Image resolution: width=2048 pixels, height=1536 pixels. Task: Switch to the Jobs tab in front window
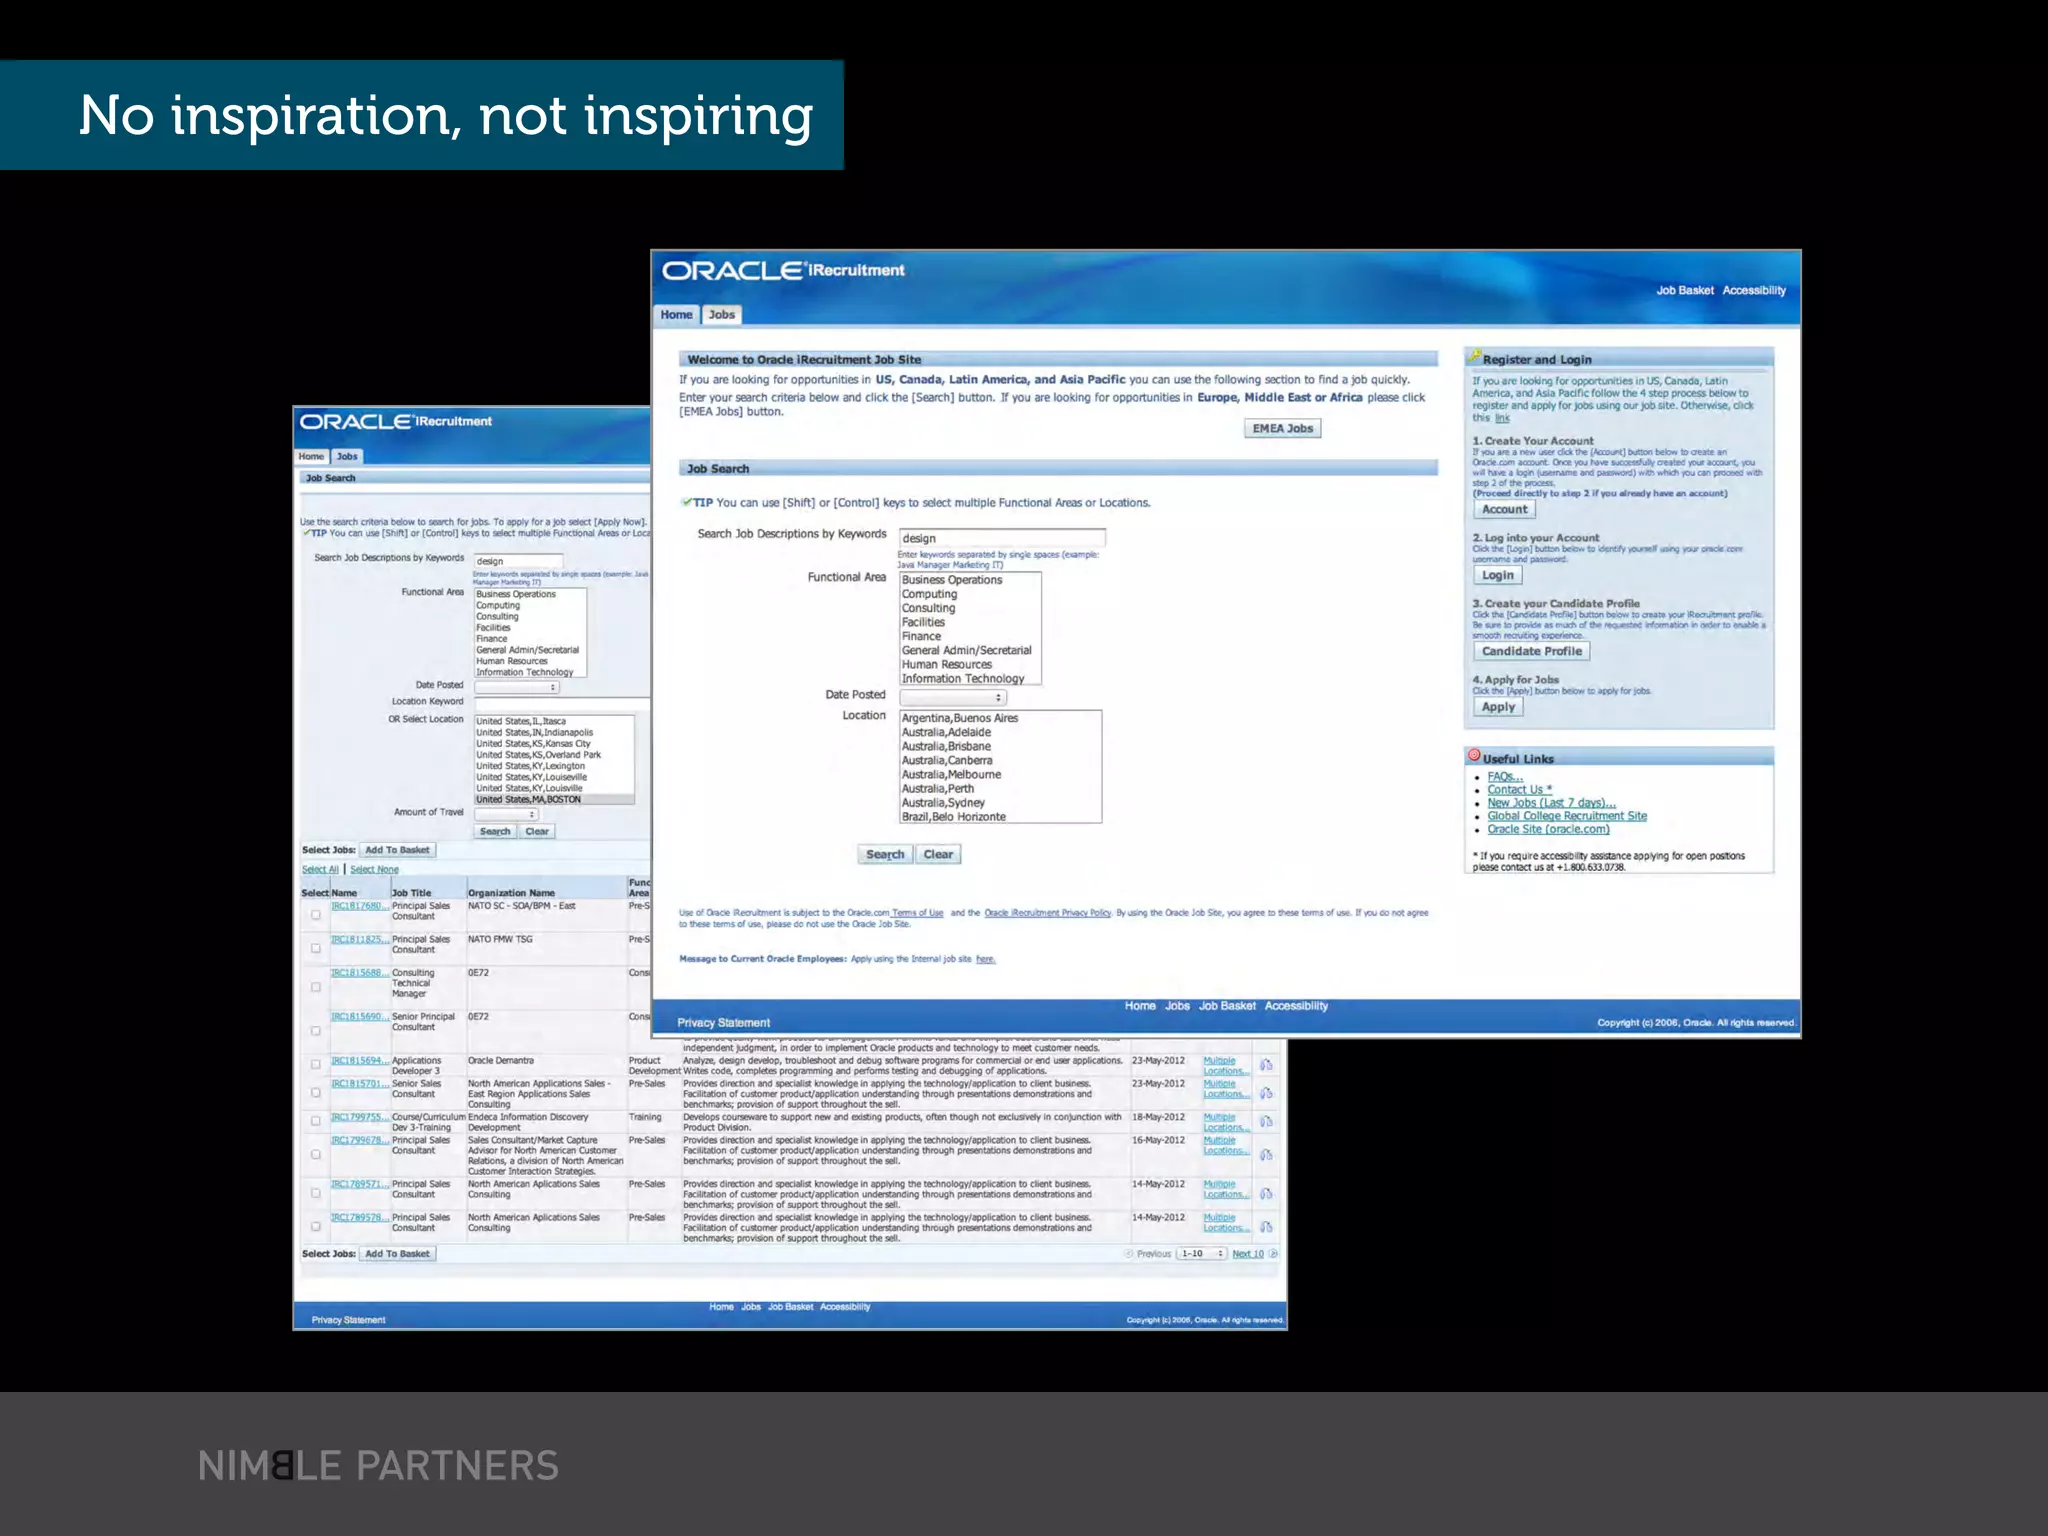pos(721,314)
